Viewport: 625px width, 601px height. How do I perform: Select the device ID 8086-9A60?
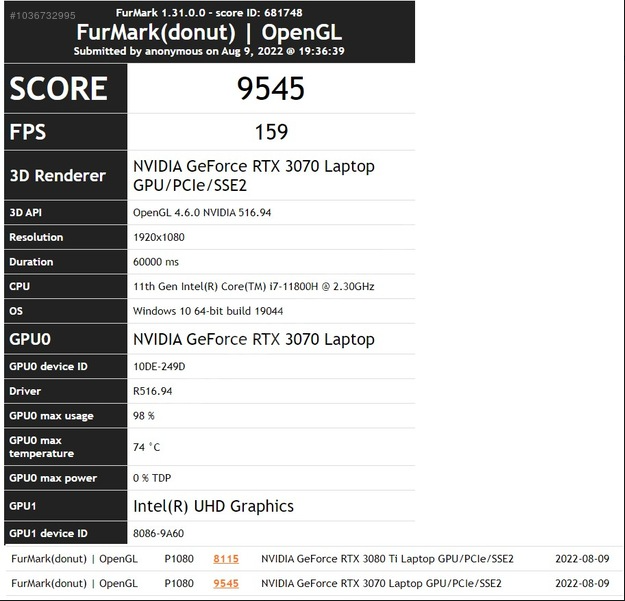(x=158, y=533)
